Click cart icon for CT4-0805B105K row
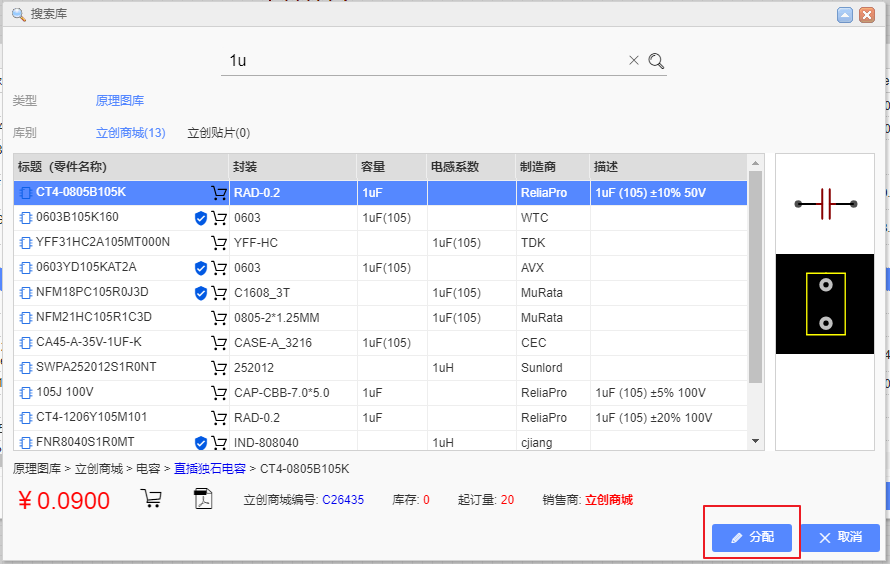890x564 pixels. [x=219, y=193]
